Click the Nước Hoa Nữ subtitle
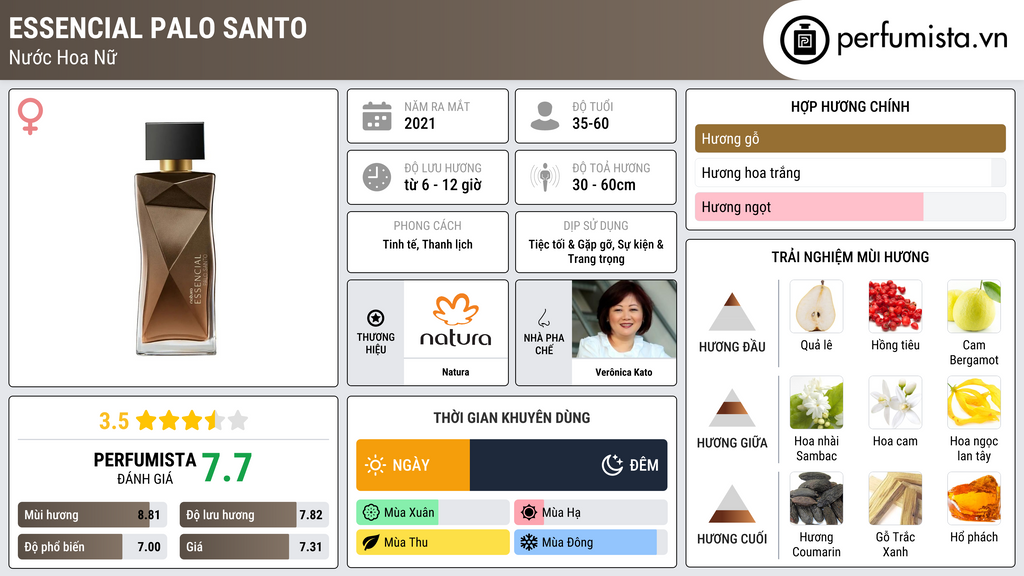This screenshot has height=576, width=1024. (x=63, y=57)
